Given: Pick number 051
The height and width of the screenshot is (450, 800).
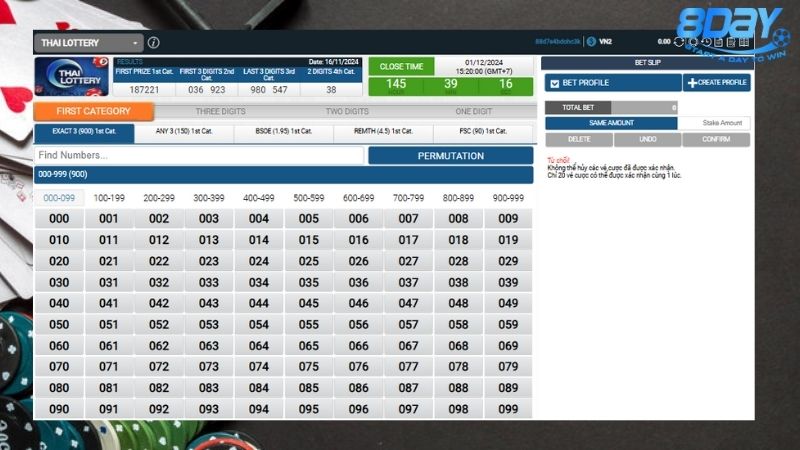Looking at the screenshot, I should (109, 324).
